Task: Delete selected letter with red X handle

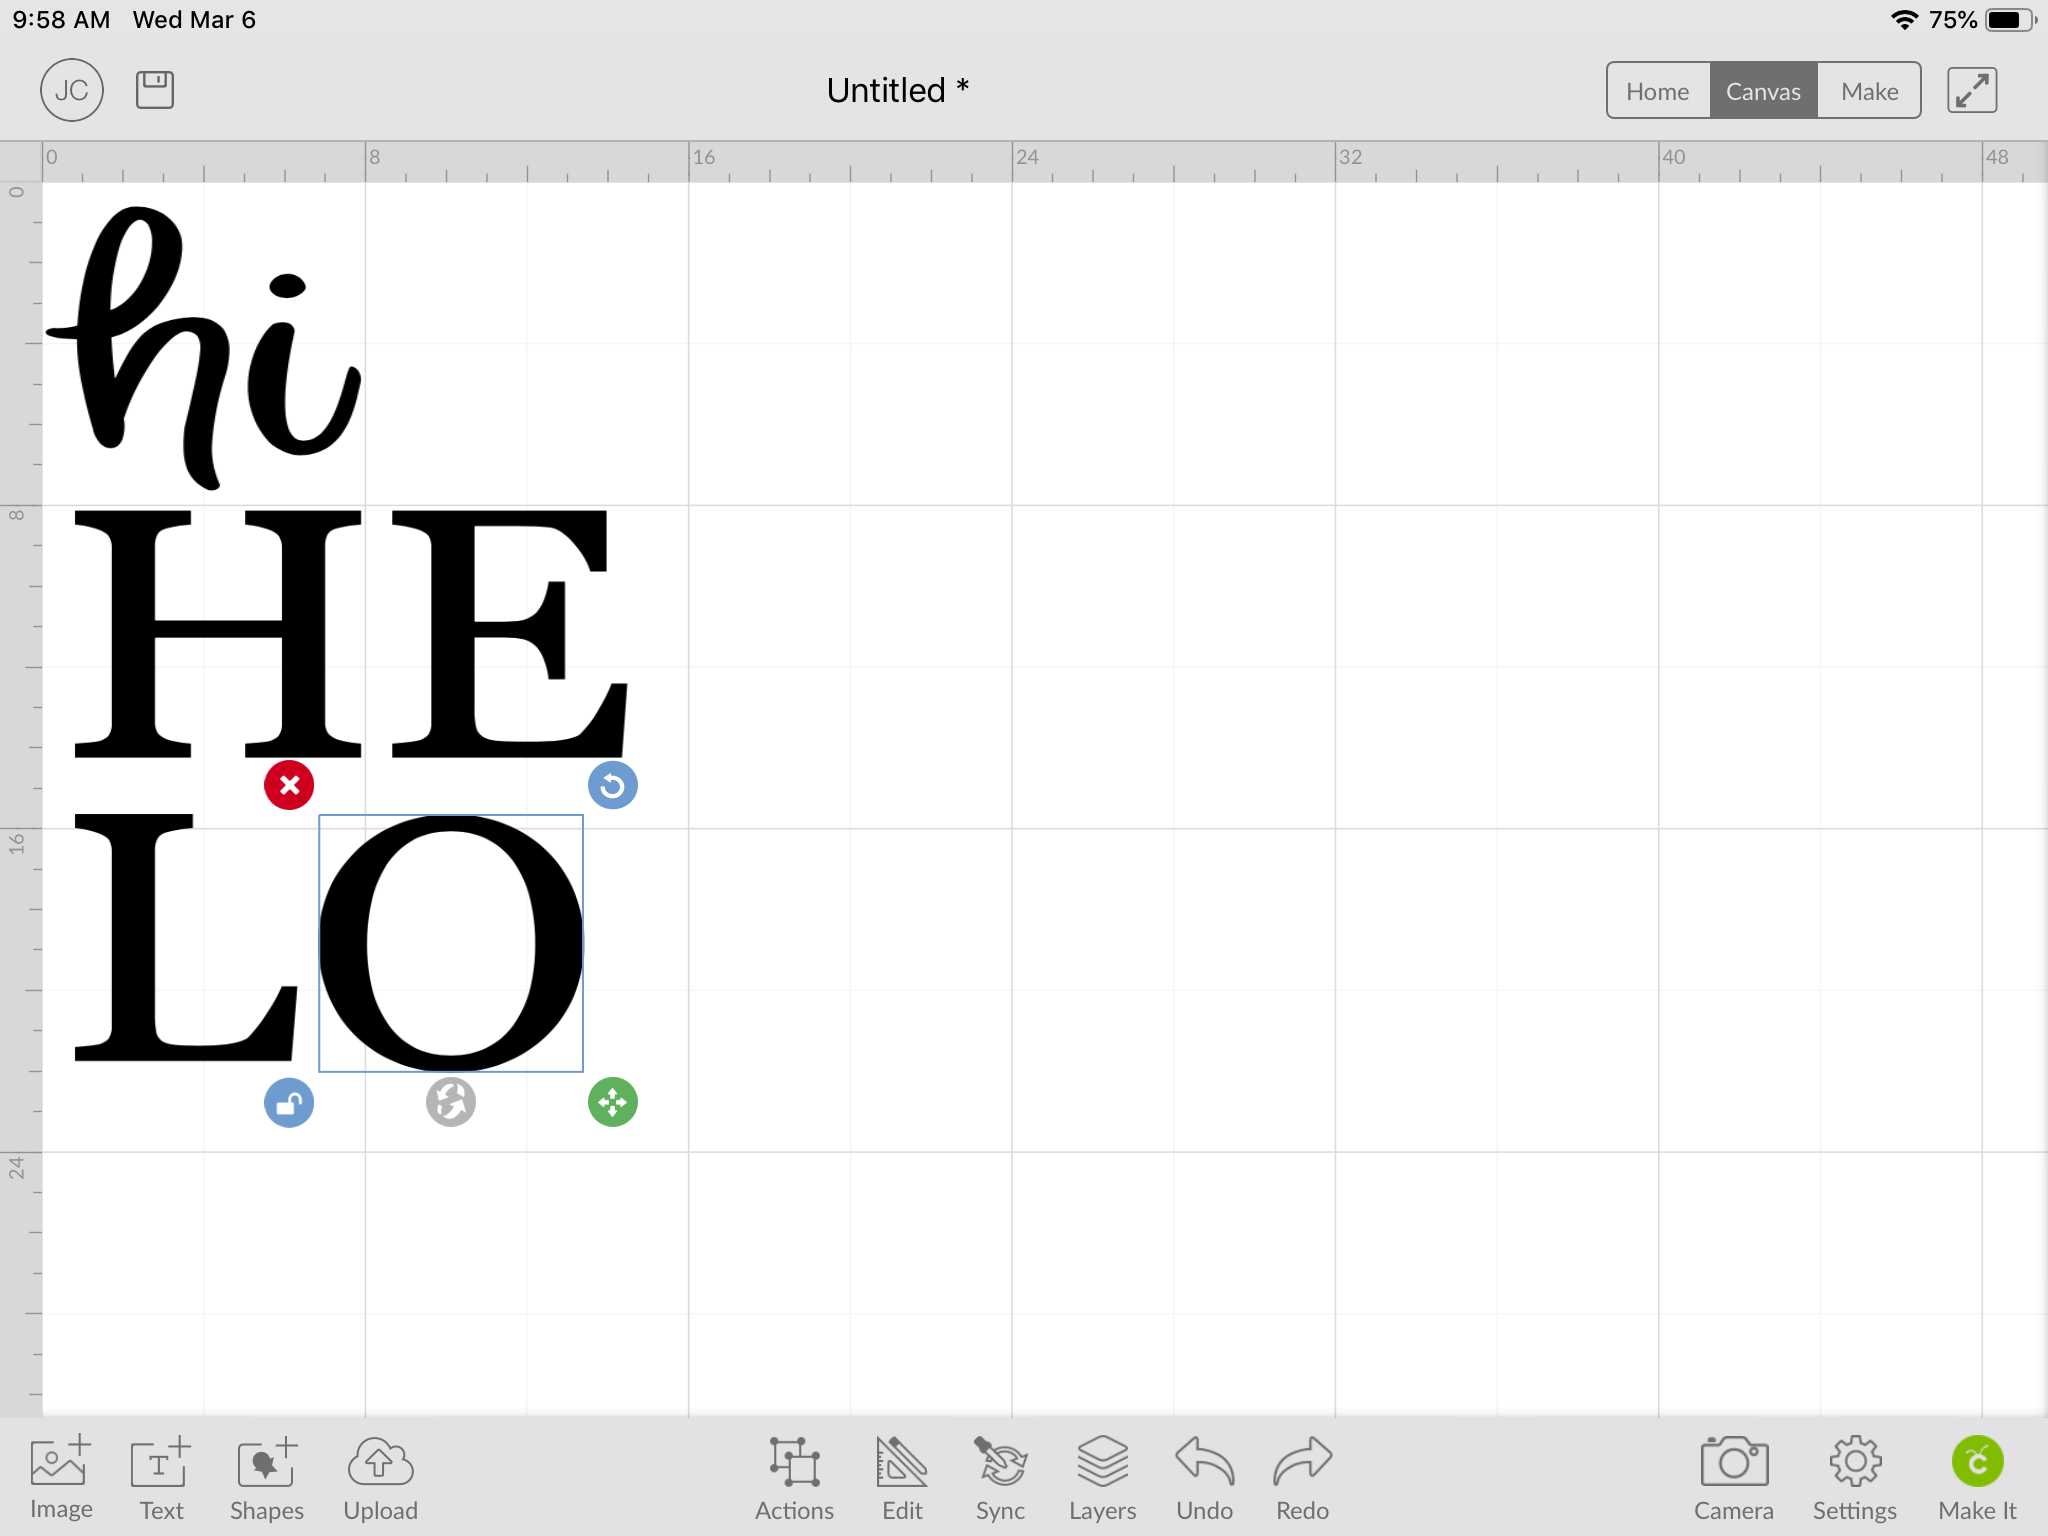Action: [x=289, y=785]
